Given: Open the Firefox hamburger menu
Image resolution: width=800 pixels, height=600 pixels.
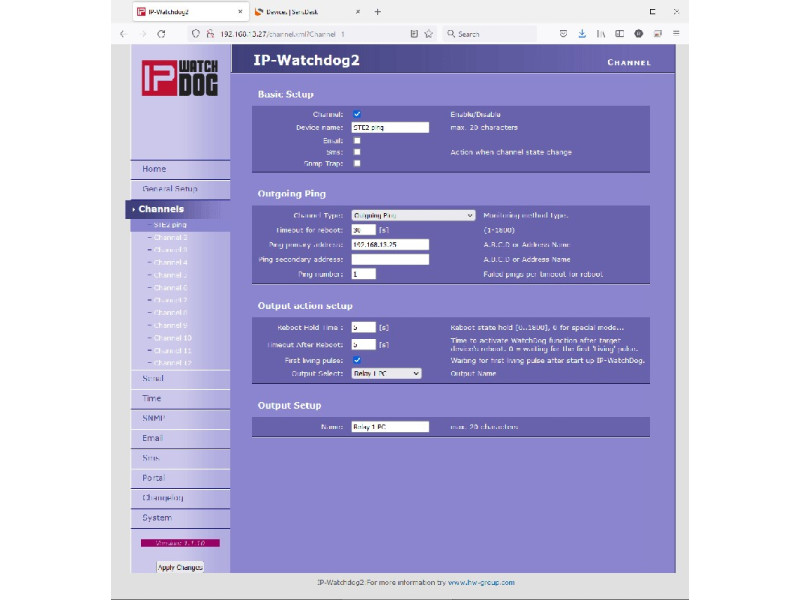Looking at the screenshot, I should [x=676, y=33].
